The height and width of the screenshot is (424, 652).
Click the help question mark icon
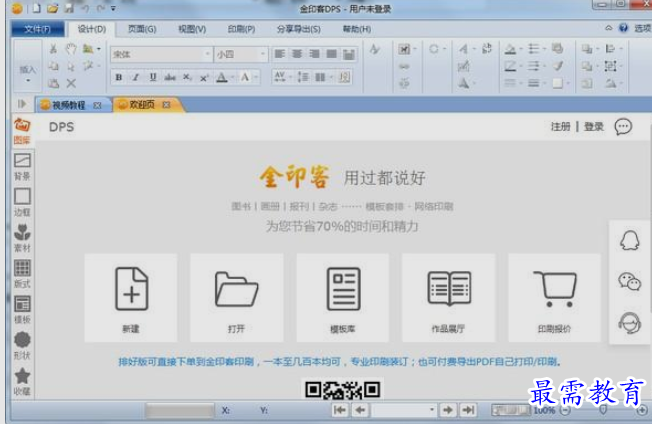coord(623,28)
